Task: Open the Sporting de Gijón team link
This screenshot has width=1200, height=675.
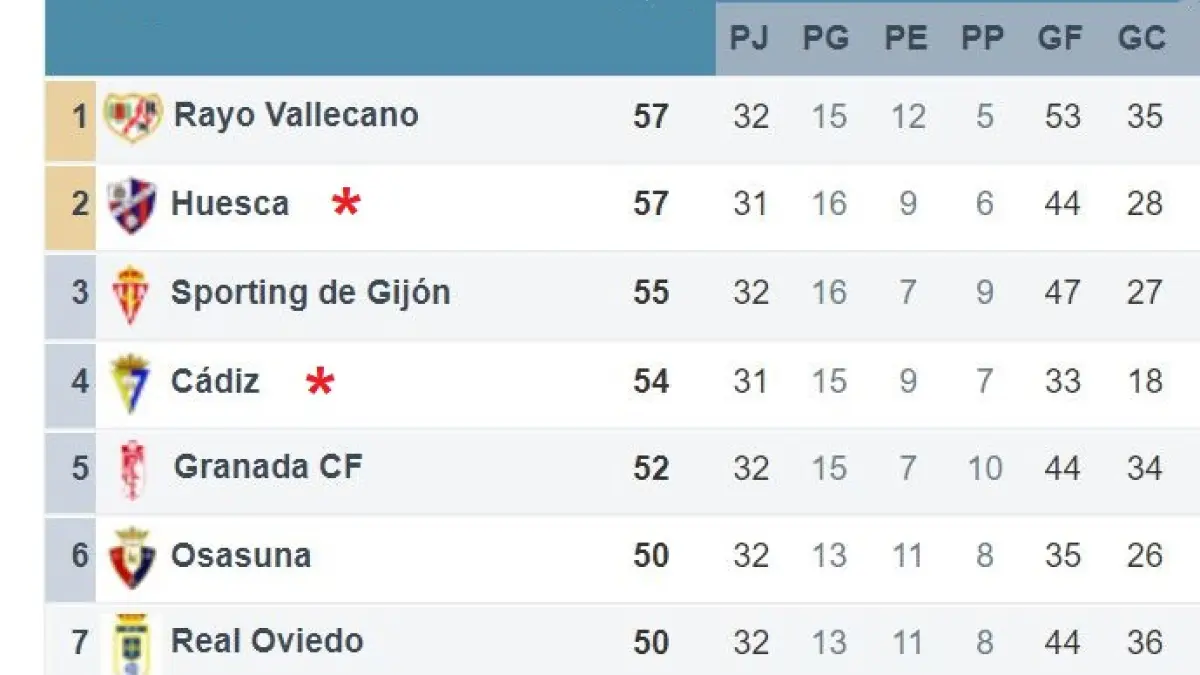Action: pyautogui.click(x=310, y=293)
